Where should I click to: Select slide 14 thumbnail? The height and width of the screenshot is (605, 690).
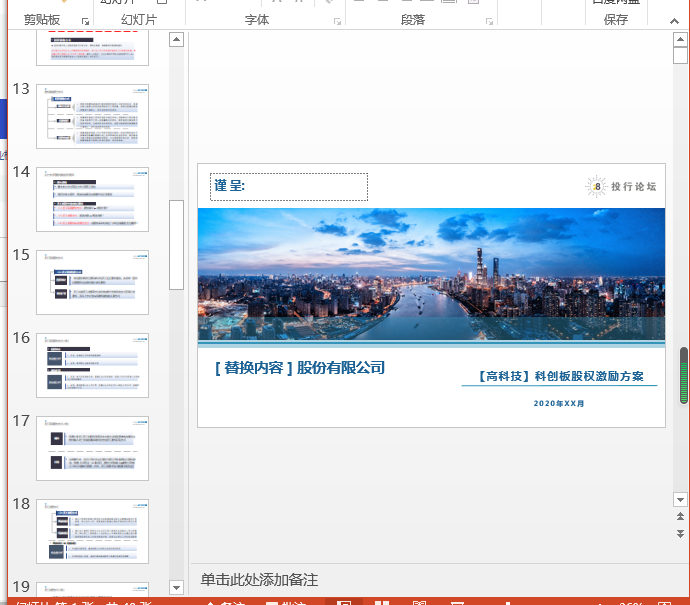92,199
